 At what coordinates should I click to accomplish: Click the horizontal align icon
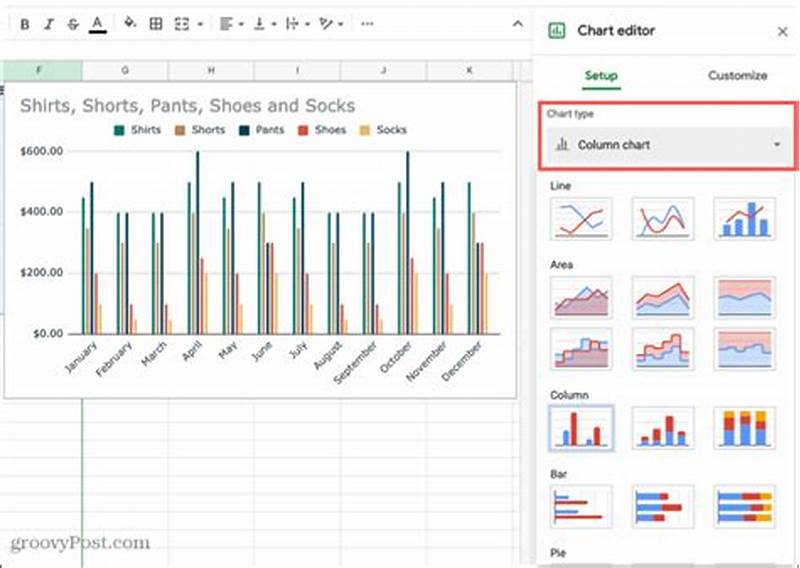(x=226, y=23)
